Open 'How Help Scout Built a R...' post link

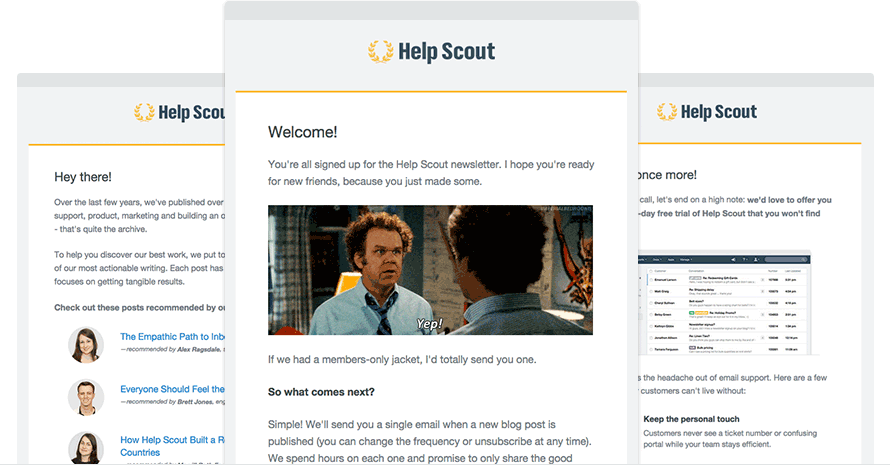[173, 446]
